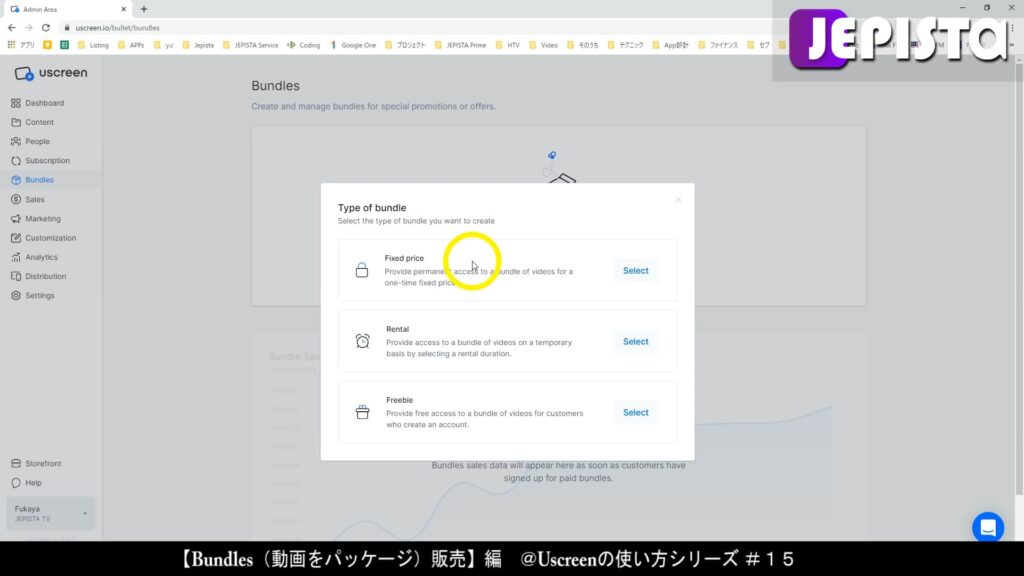
Task: Click the Distribution icon in sidebar
Action: point(16,276)
